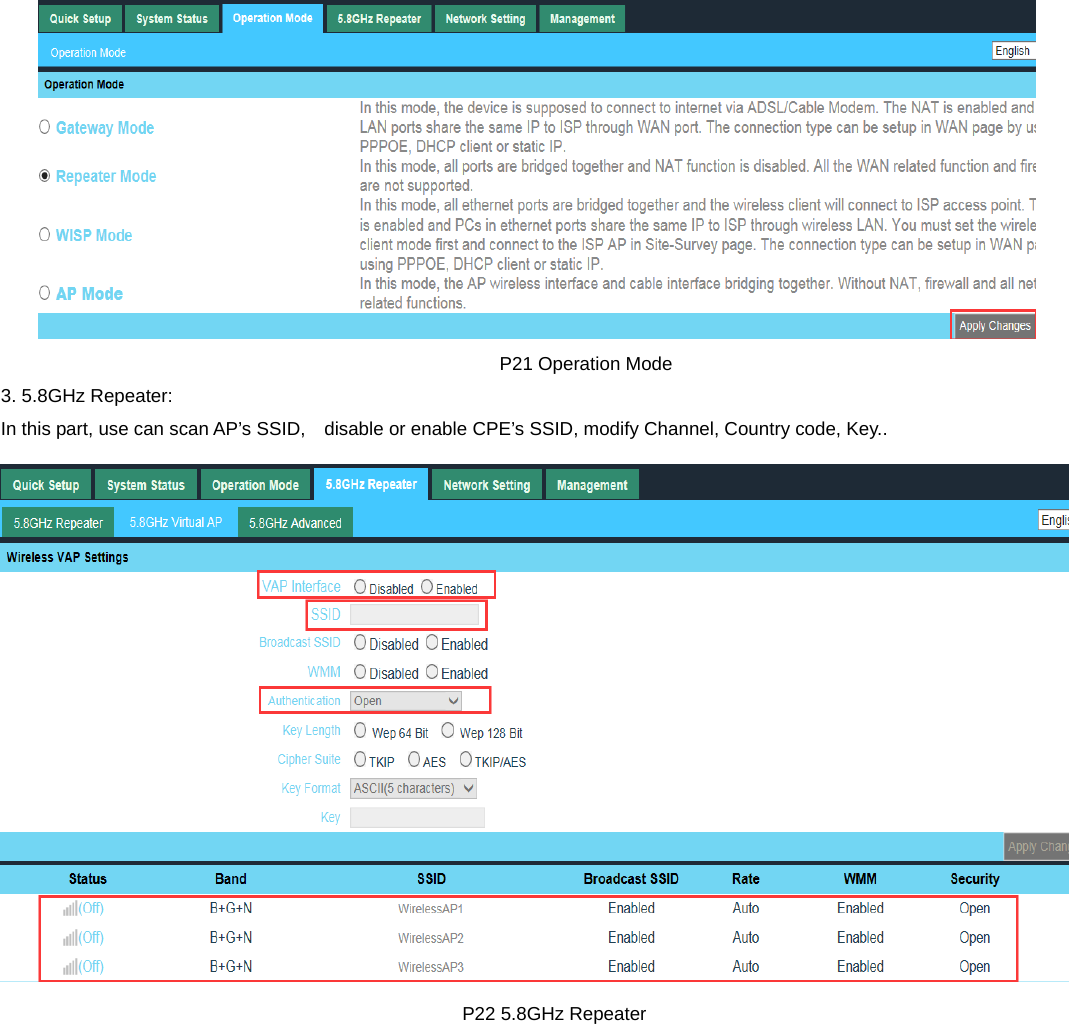The width and height of the screenshot is (1069, 1024).
Task: Open the 5.8GHz Virtual AP sub-tab
Action: 175,521
